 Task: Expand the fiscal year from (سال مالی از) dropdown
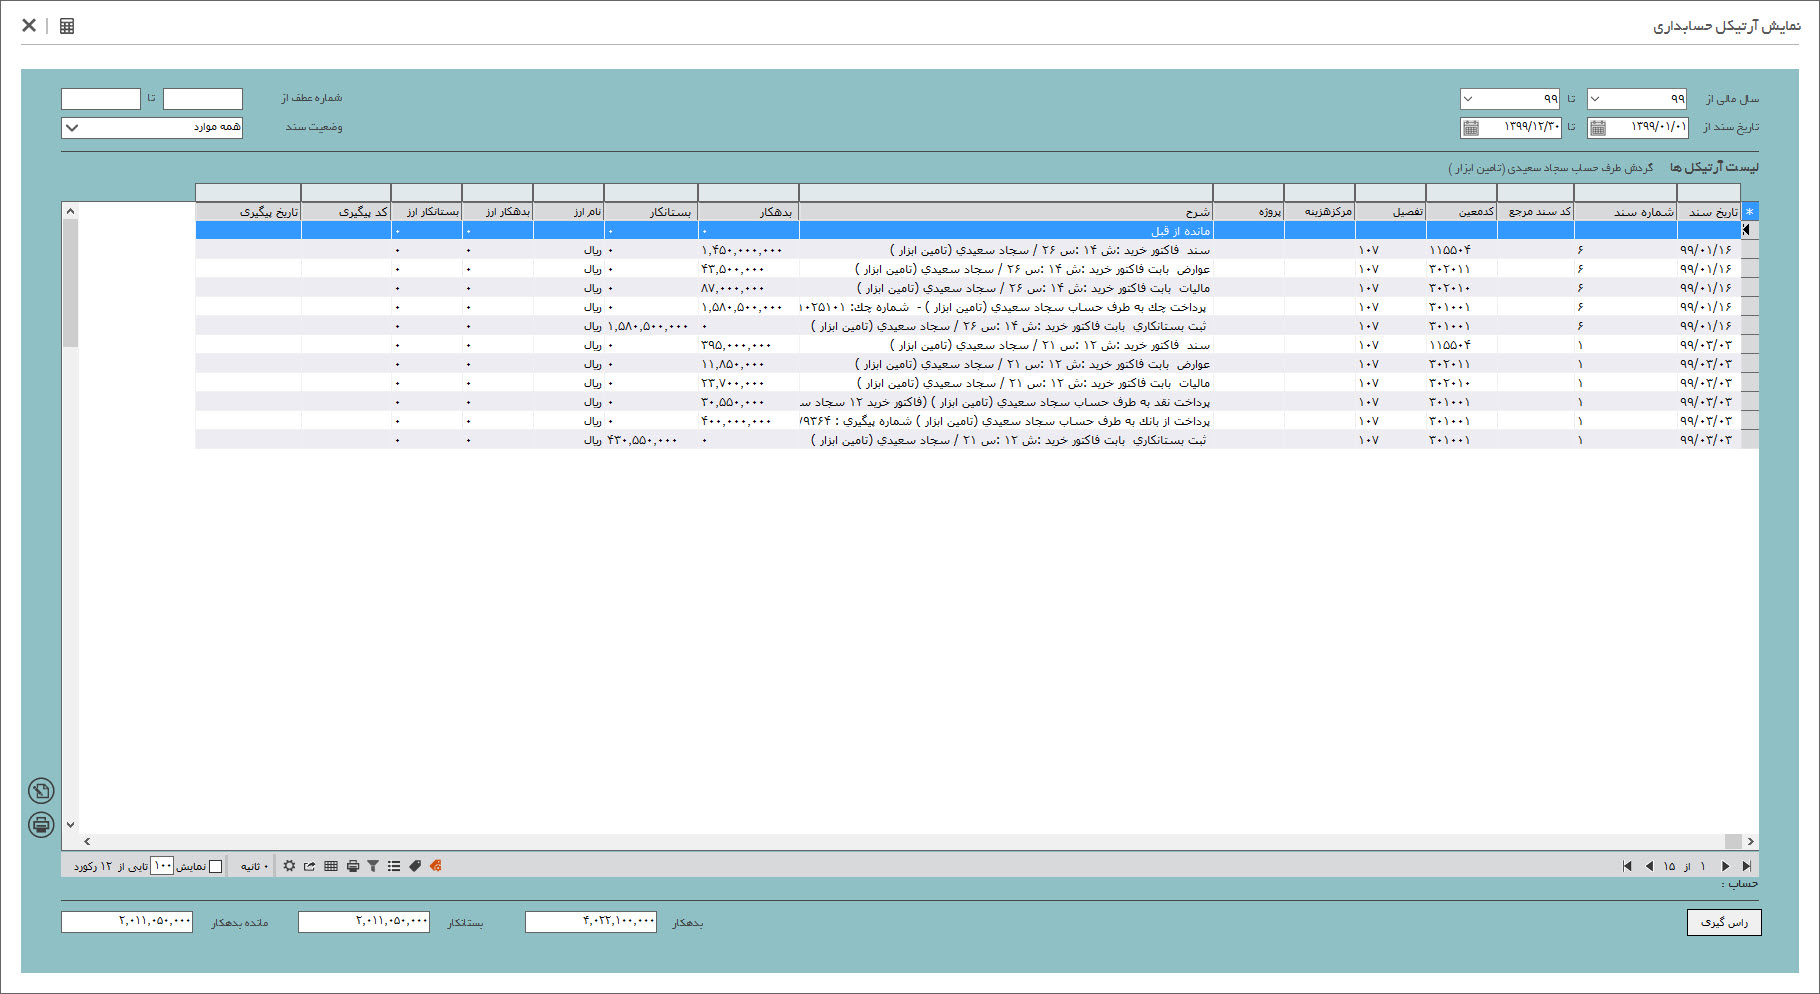point(1595,99)
